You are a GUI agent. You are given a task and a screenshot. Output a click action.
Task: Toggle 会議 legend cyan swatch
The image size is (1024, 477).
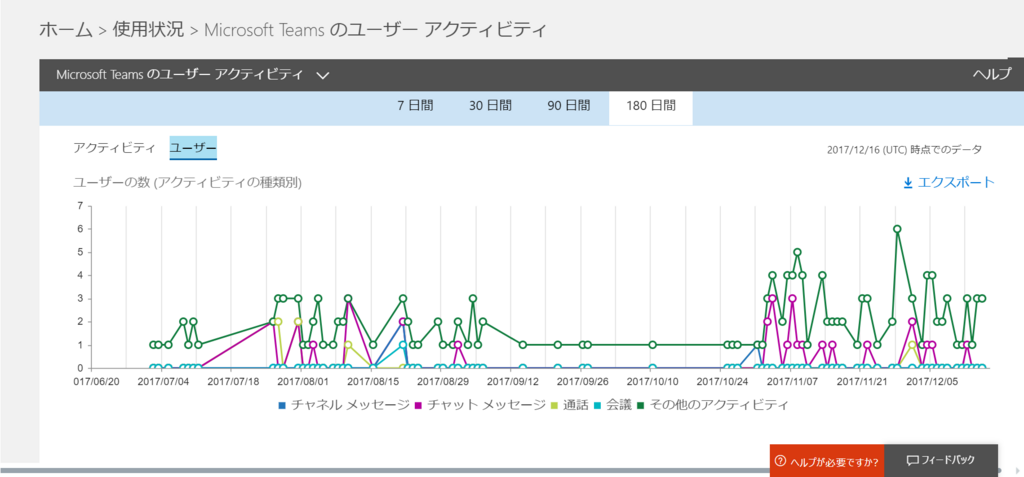599,406
